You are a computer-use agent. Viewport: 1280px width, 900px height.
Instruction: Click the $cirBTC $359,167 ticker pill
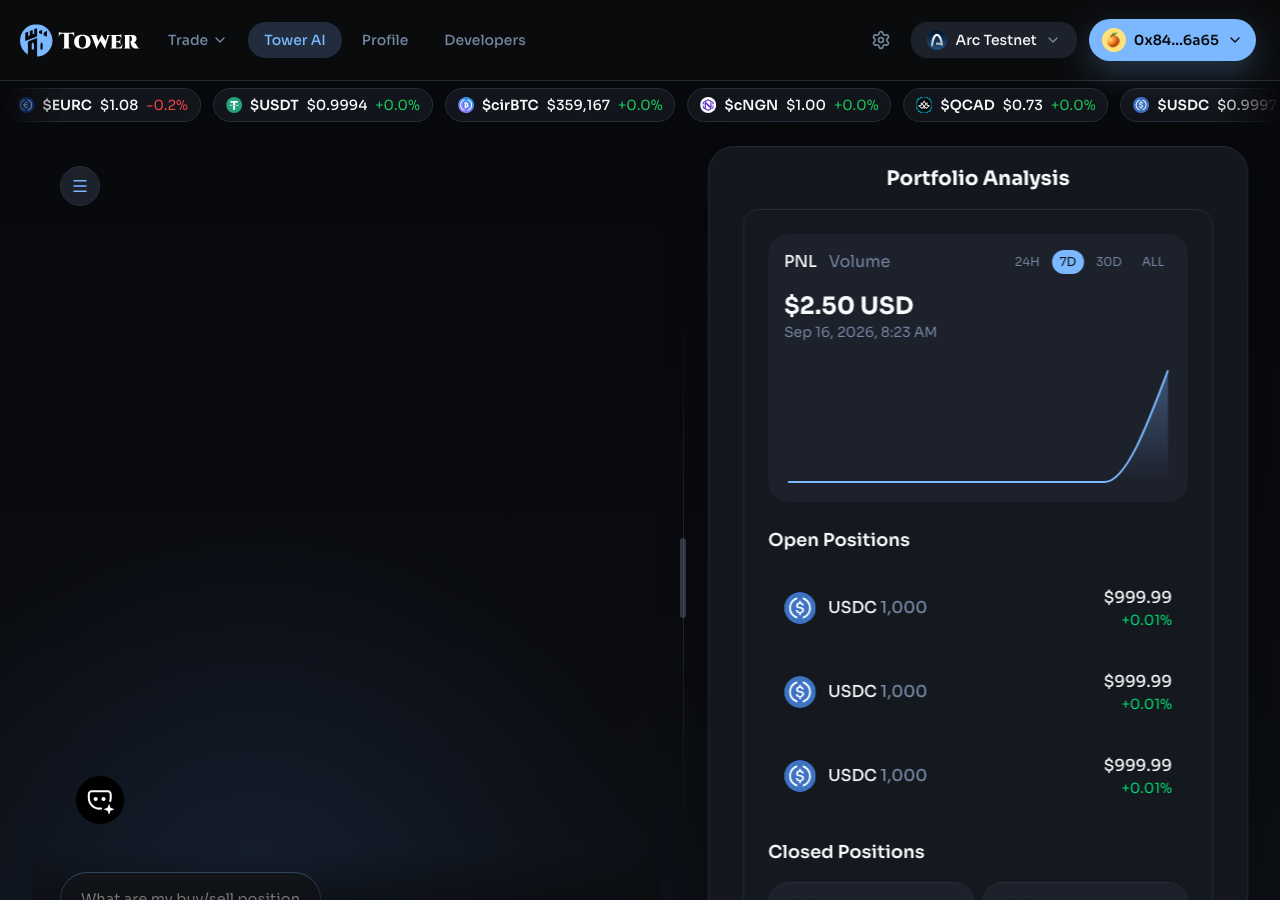tap(560, 105)
